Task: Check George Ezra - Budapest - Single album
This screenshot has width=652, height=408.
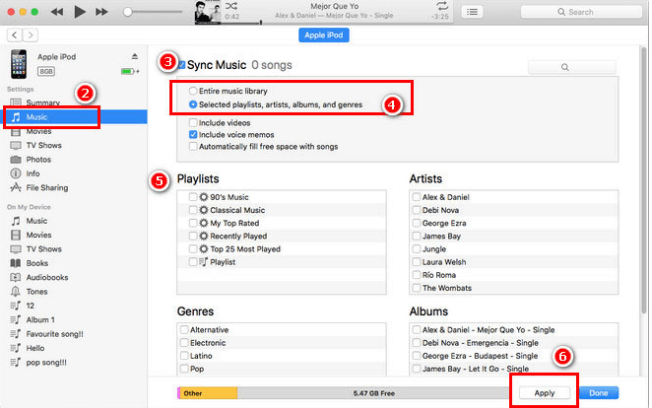Action: [416, 356]
